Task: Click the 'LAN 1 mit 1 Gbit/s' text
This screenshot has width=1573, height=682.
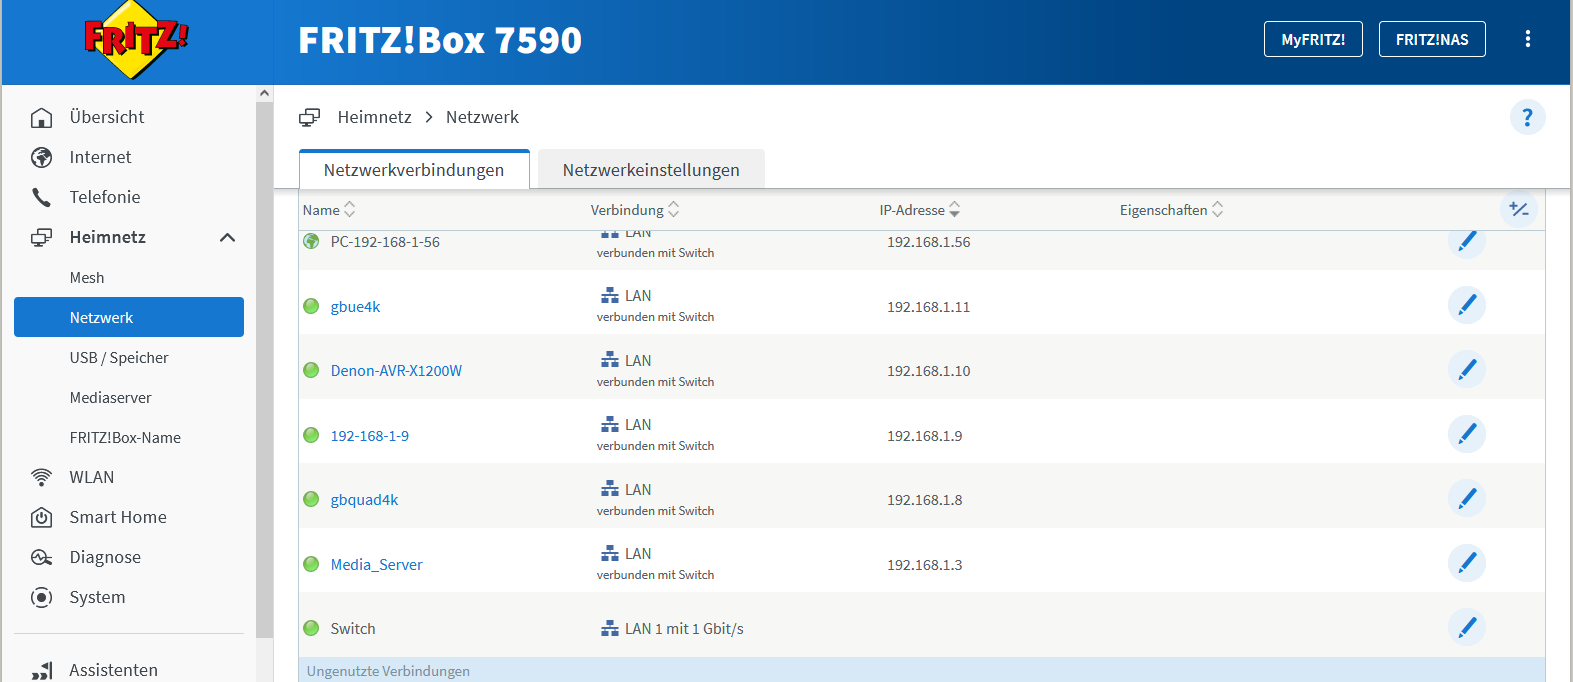Action: 684,628
